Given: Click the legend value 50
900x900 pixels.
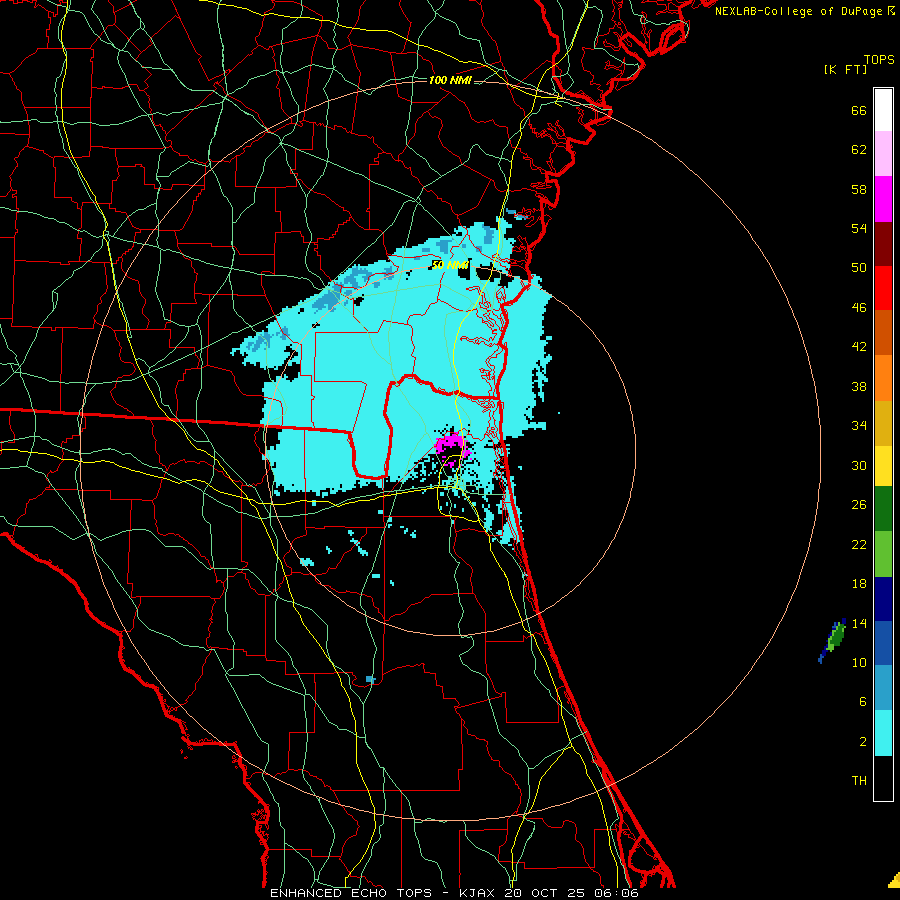Looking at the screenshot, I should click(x=859, y=268).
